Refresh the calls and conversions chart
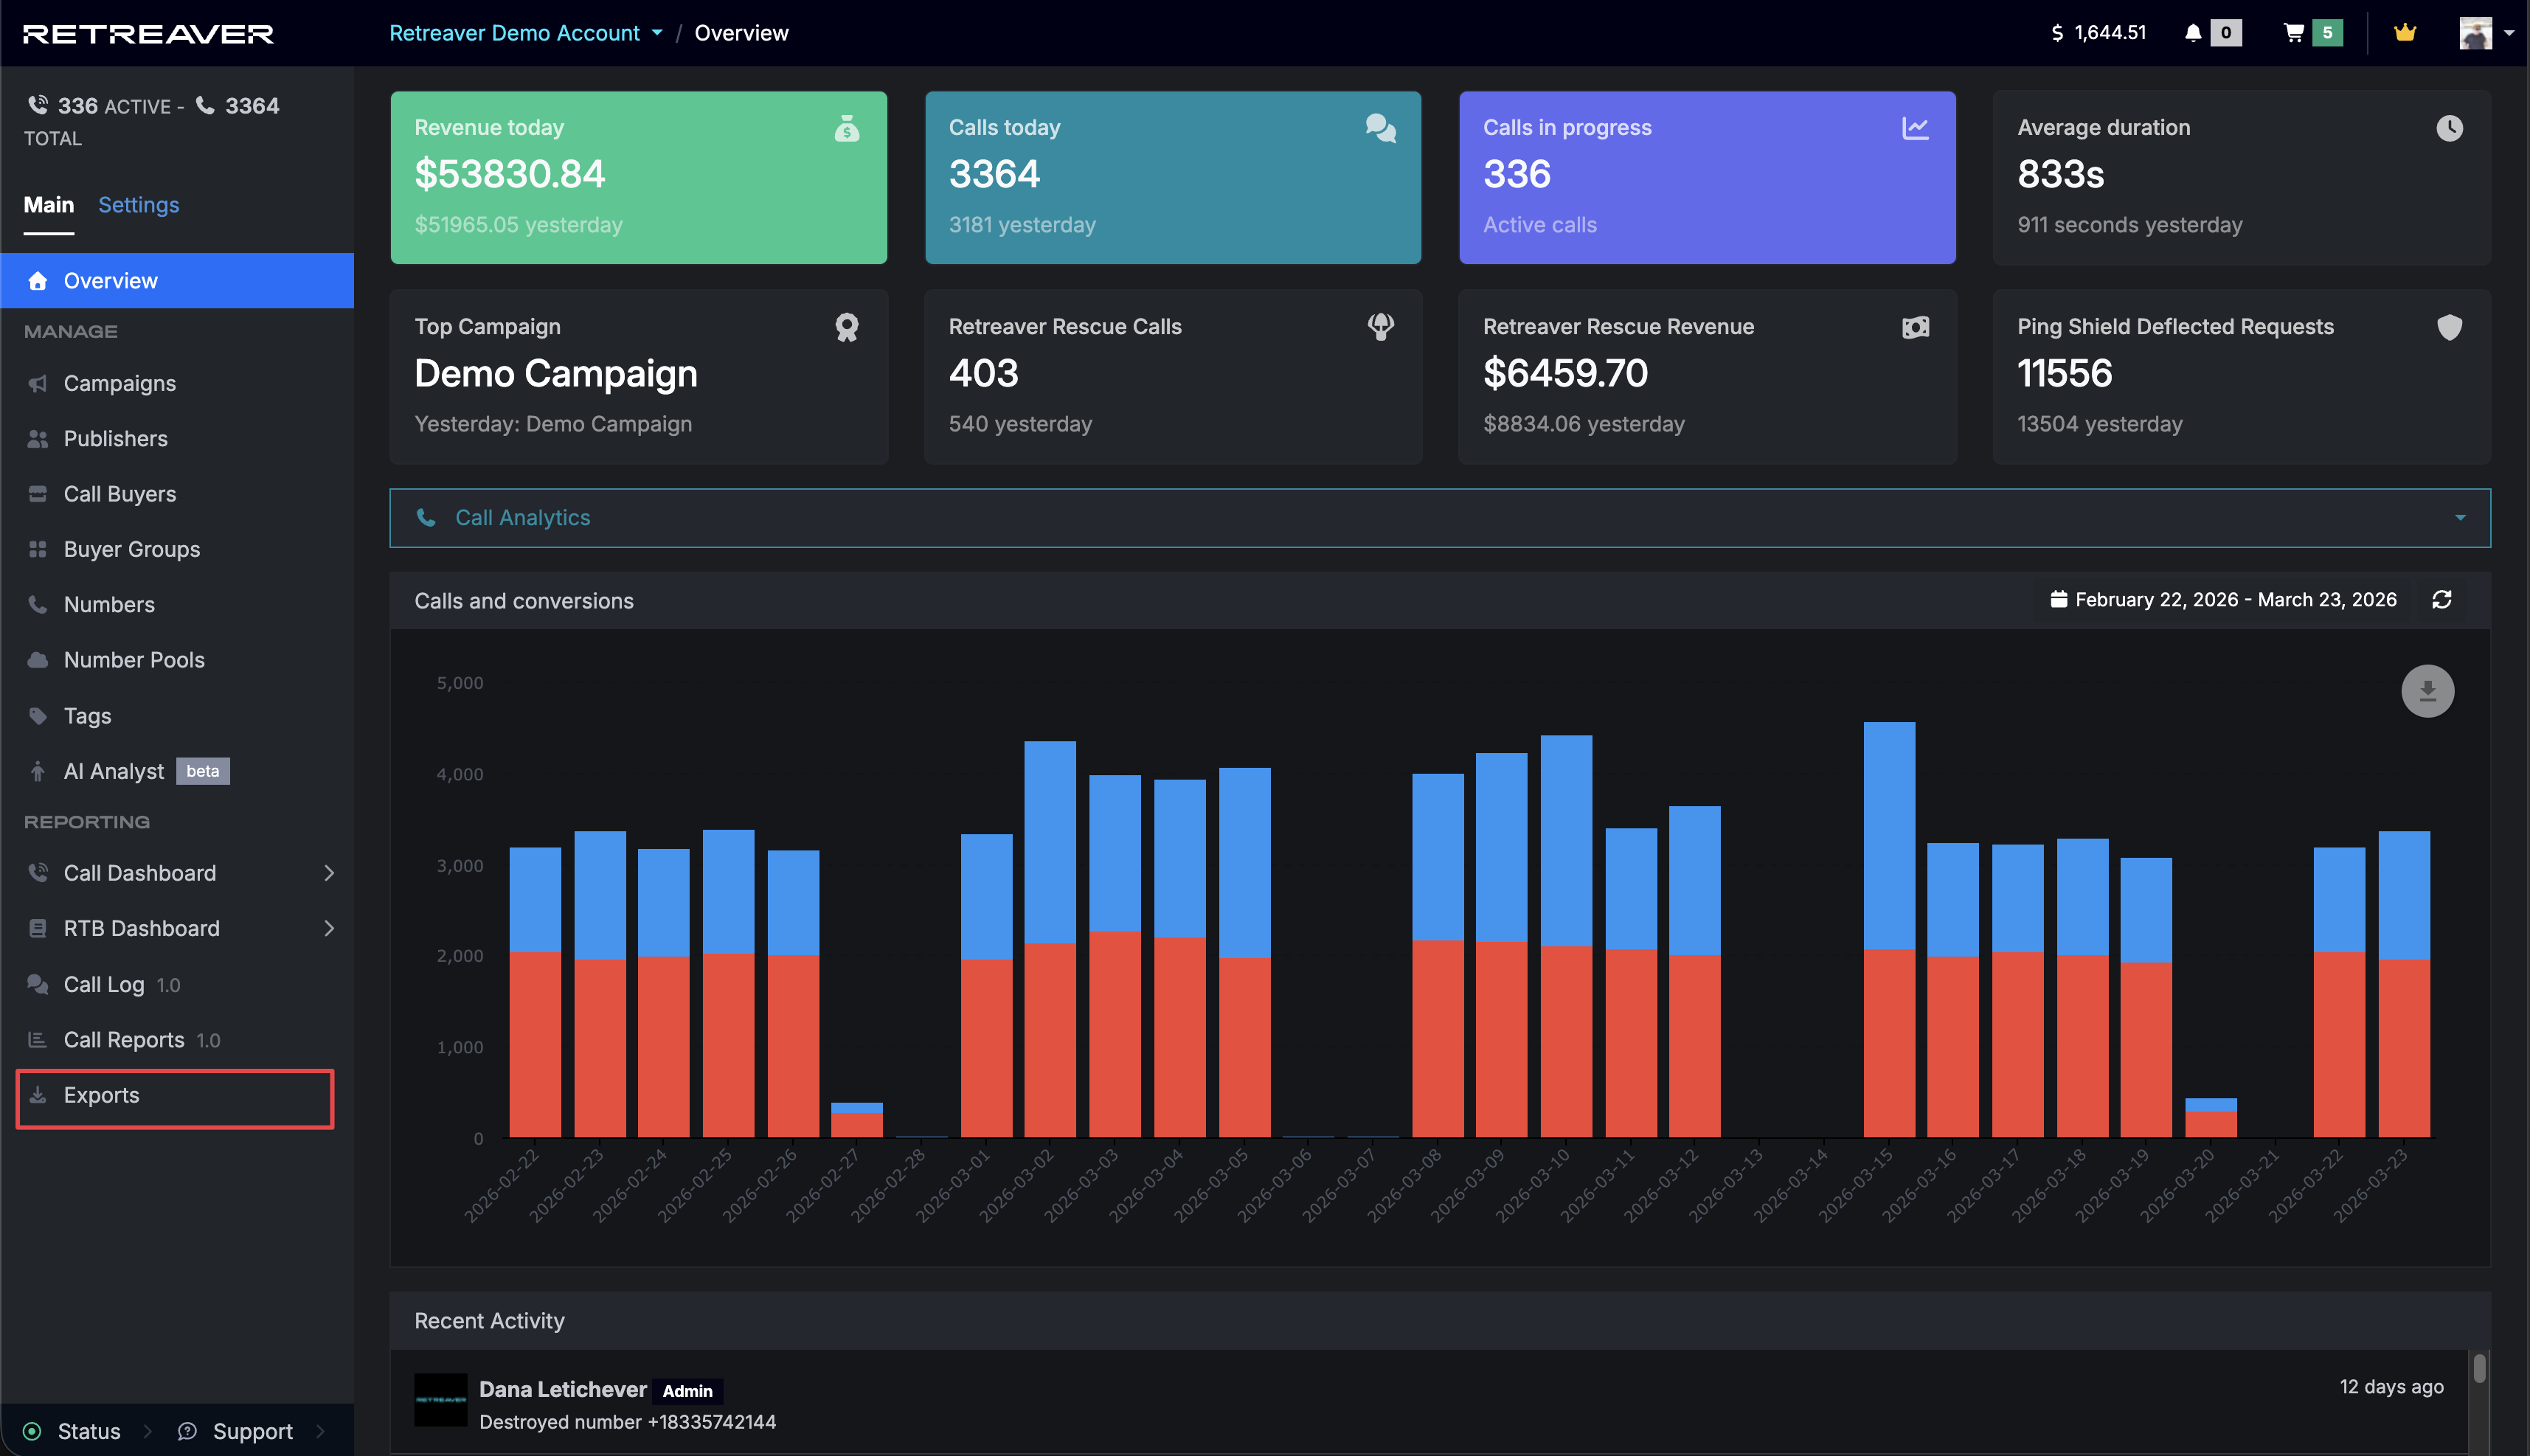 click(2442, 599)
